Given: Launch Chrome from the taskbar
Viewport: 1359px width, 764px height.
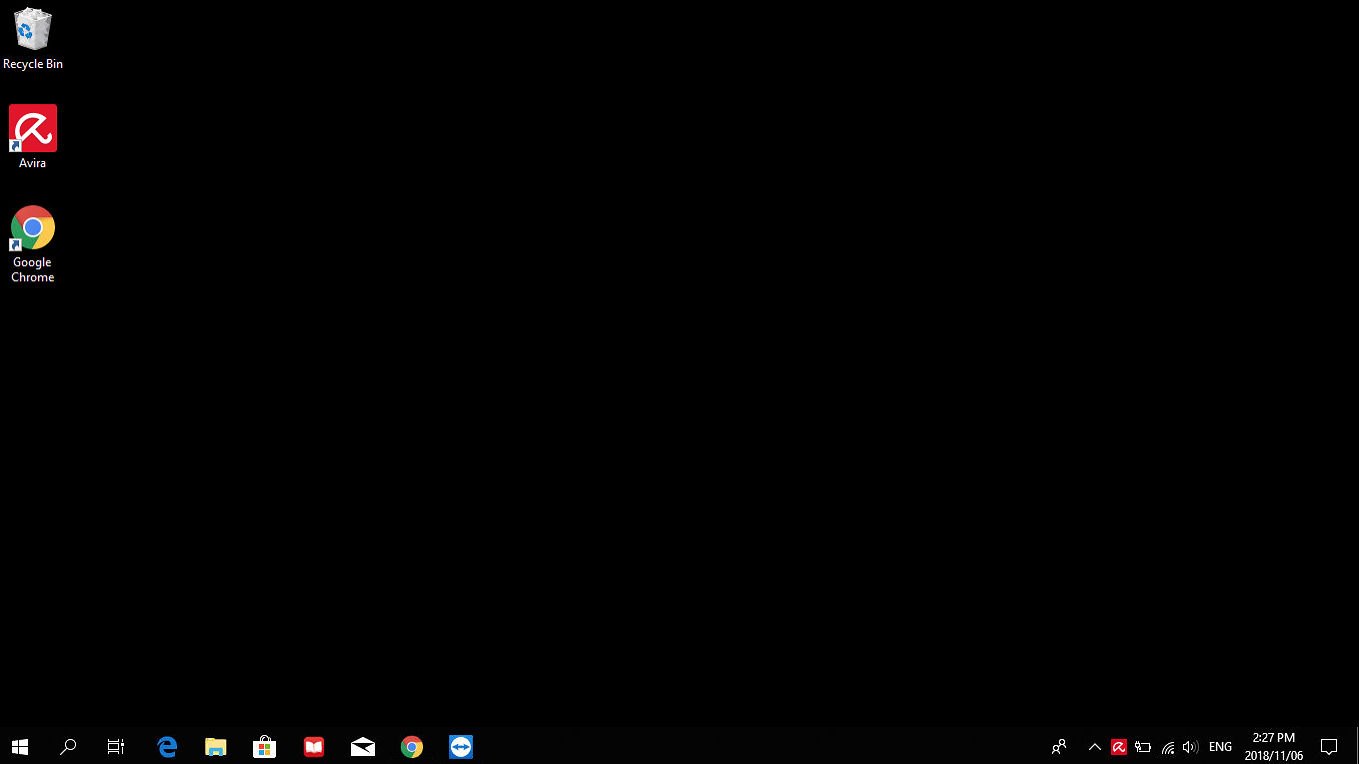Looking at the screenshot, I should click(412, 746).
